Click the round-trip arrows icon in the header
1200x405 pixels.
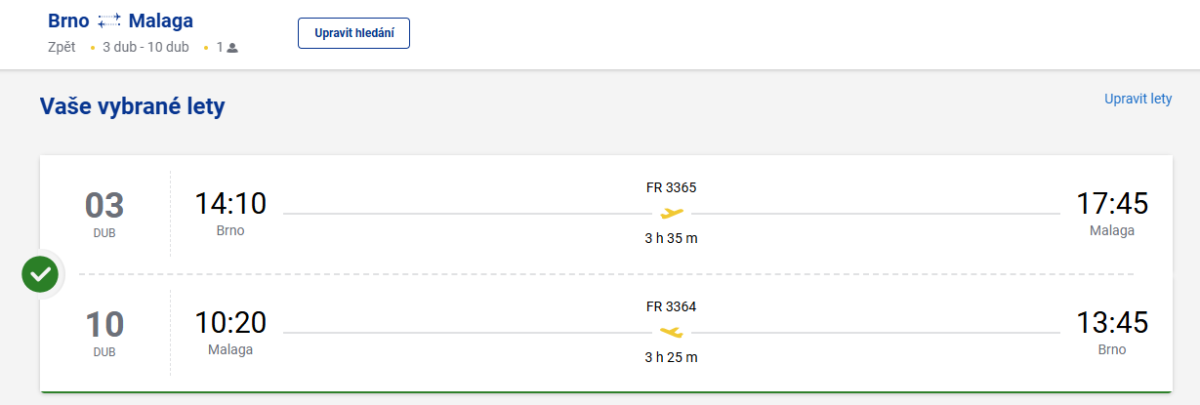coord(109,21)
